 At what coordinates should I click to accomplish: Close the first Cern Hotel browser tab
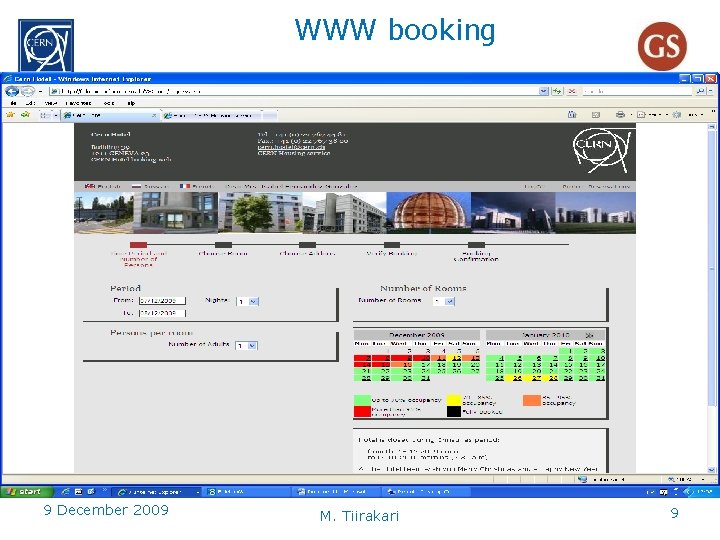pyautogui.click(x=154, y=115)
